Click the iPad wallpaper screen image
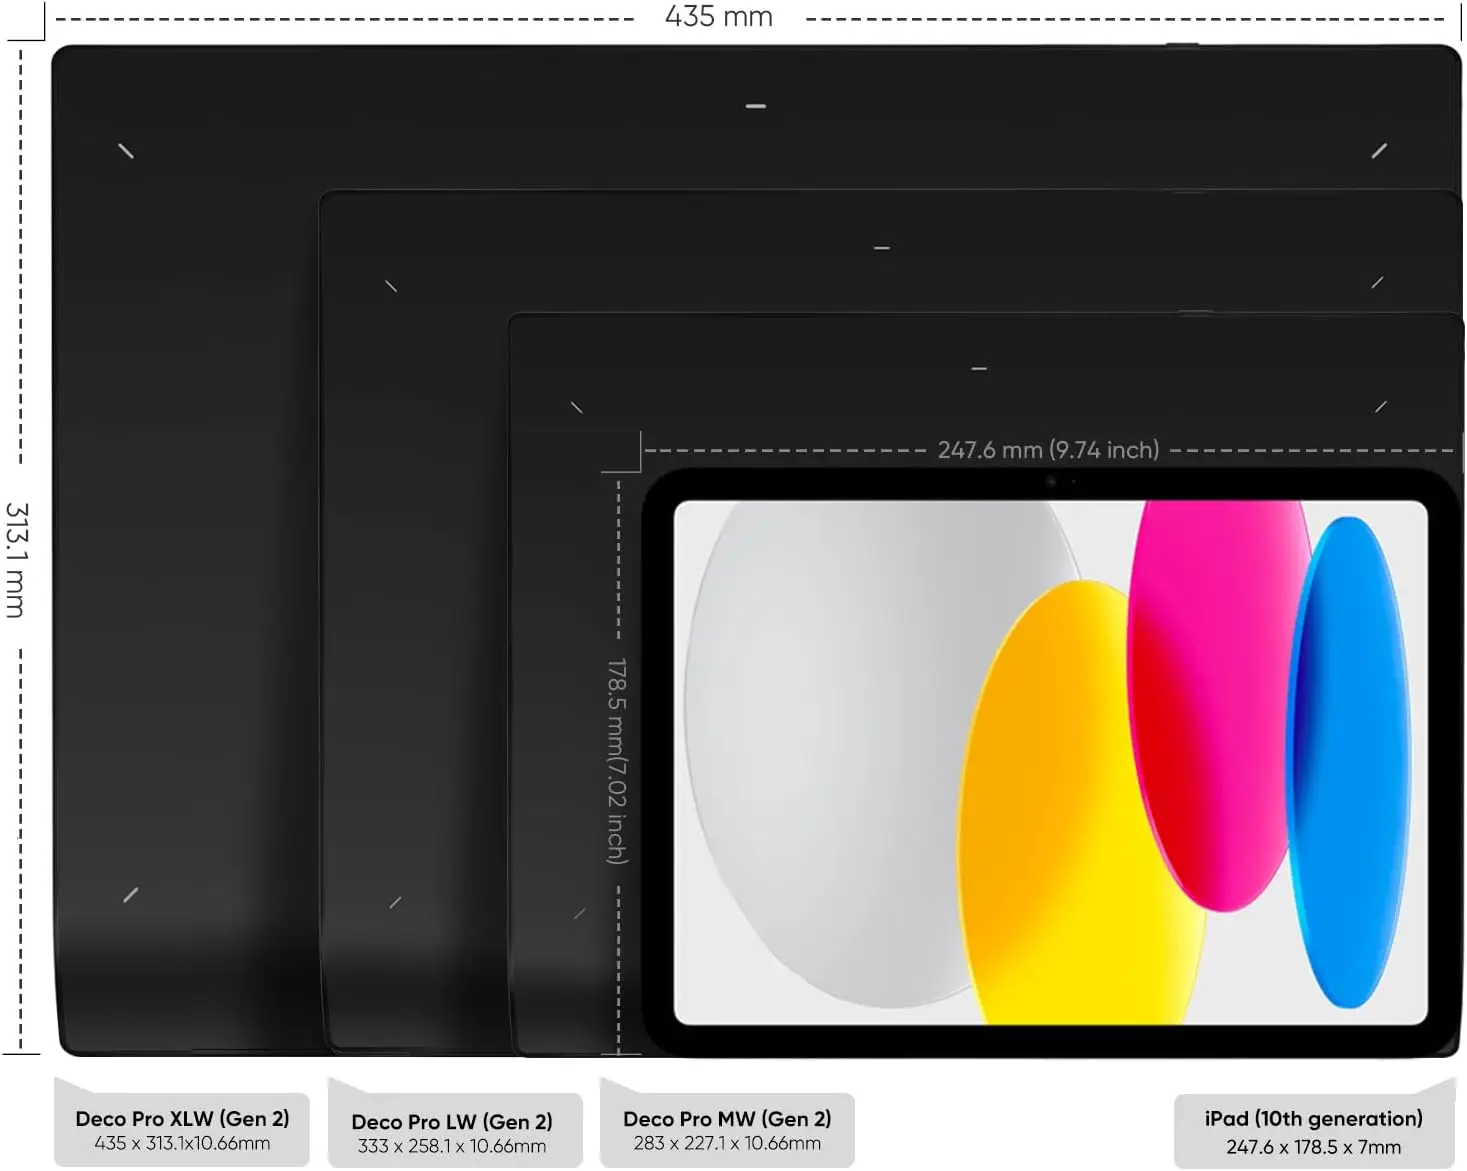The width and height of the screenshot is (1467, 1171). [1051, 763]
